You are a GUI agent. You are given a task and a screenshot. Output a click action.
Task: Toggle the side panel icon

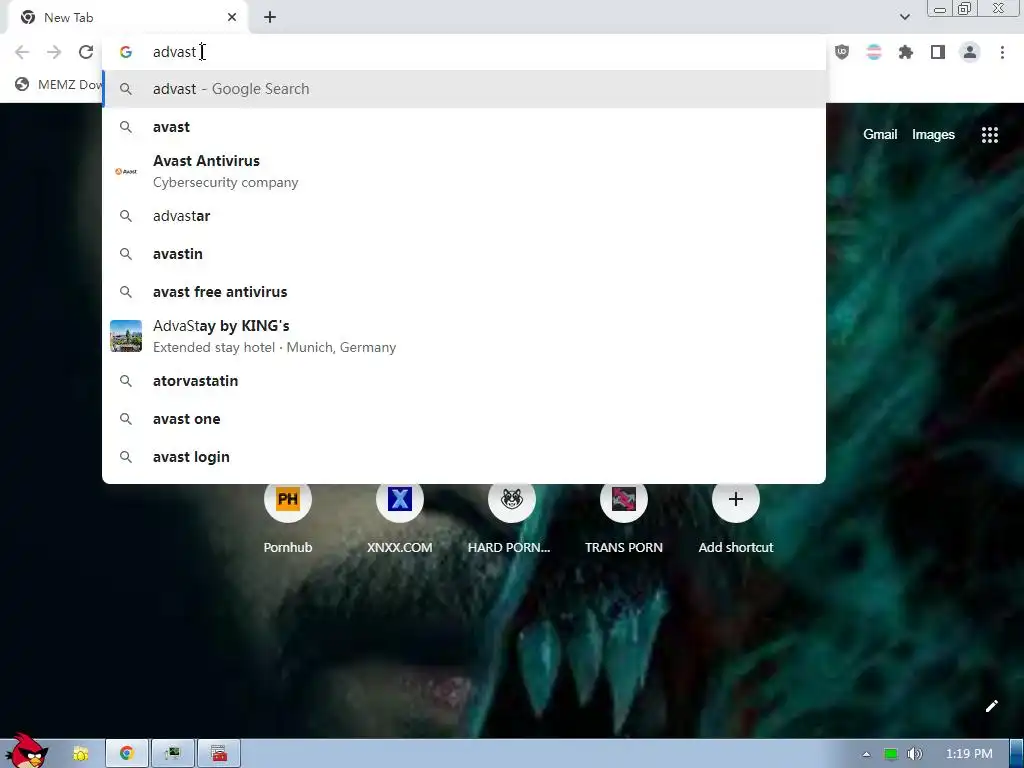click(x=938, y=52)
